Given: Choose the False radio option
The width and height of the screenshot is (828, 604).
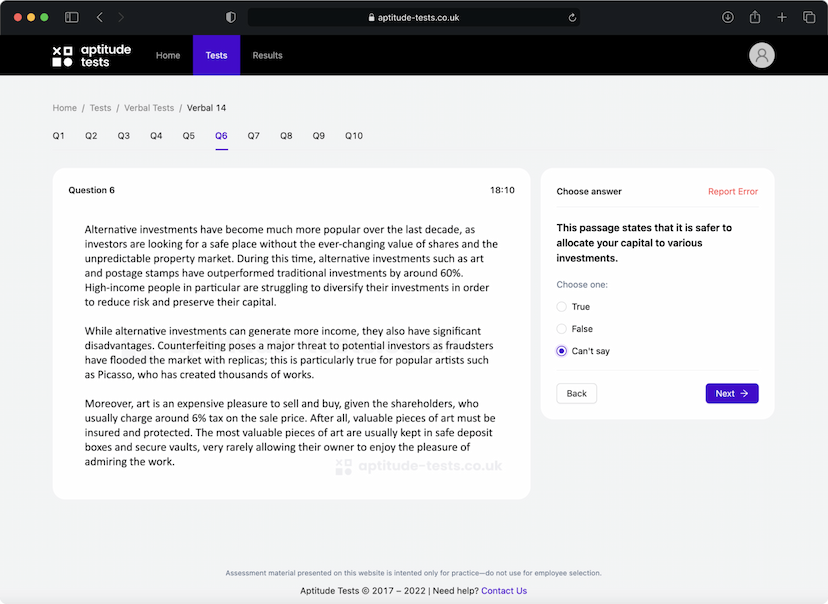Looking at the screenshot, I should pos(562,329).
